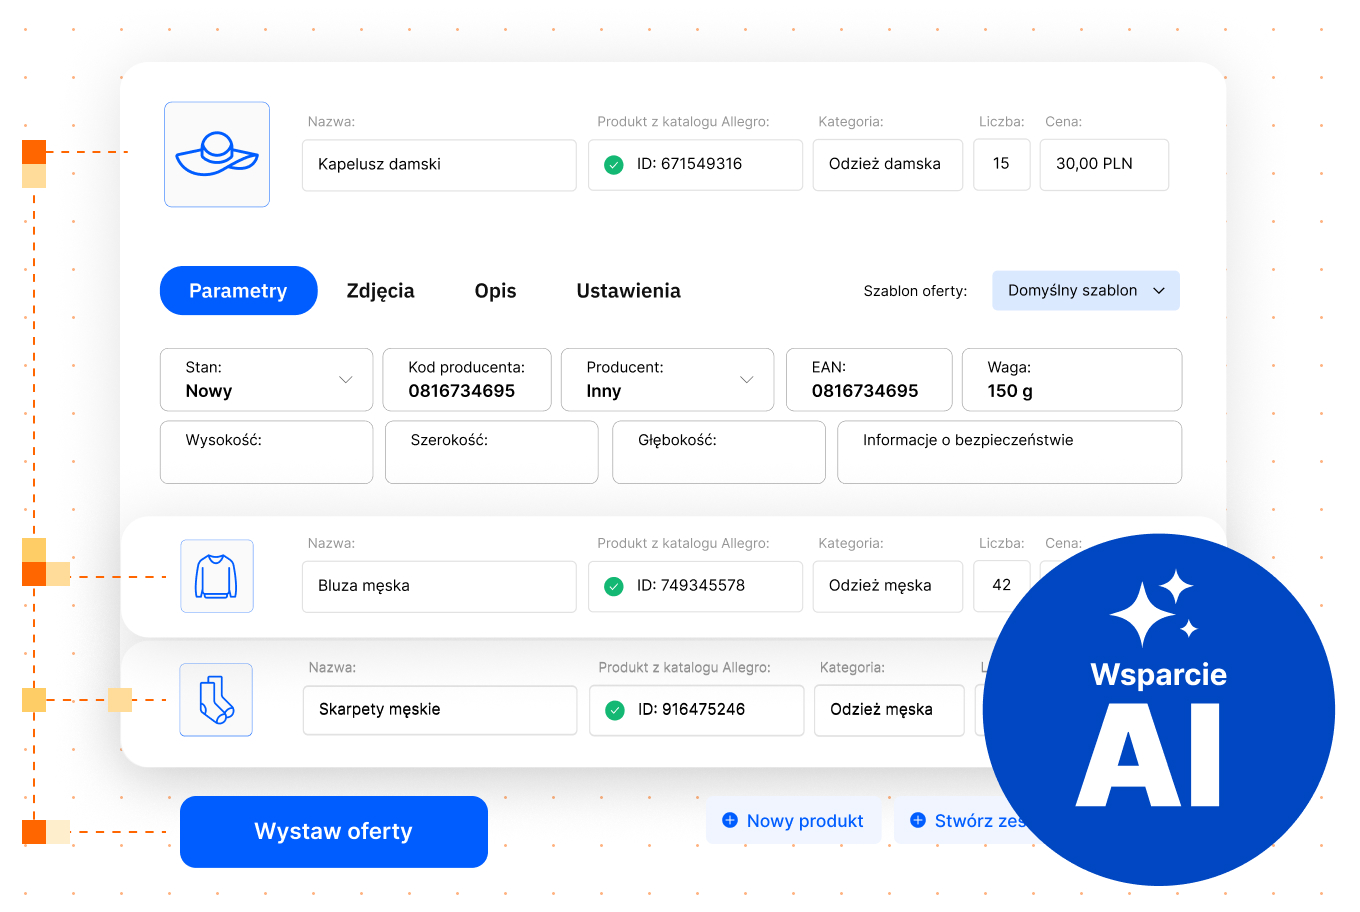This screenshot has height=912, width=1360.
Task: Expand the Stan dropdown
Action: pyautogui.click(x=345, y=380)
